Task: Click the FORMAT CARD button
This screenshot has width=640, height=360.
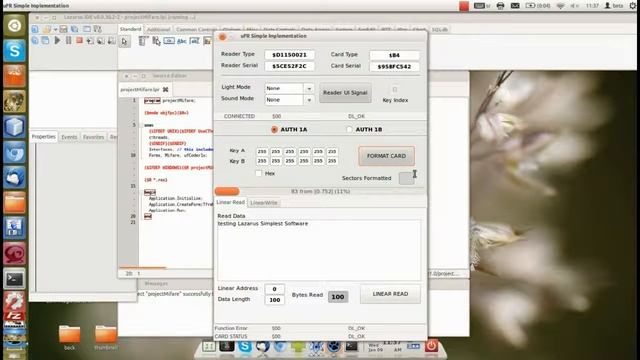Action: [387, 156]
